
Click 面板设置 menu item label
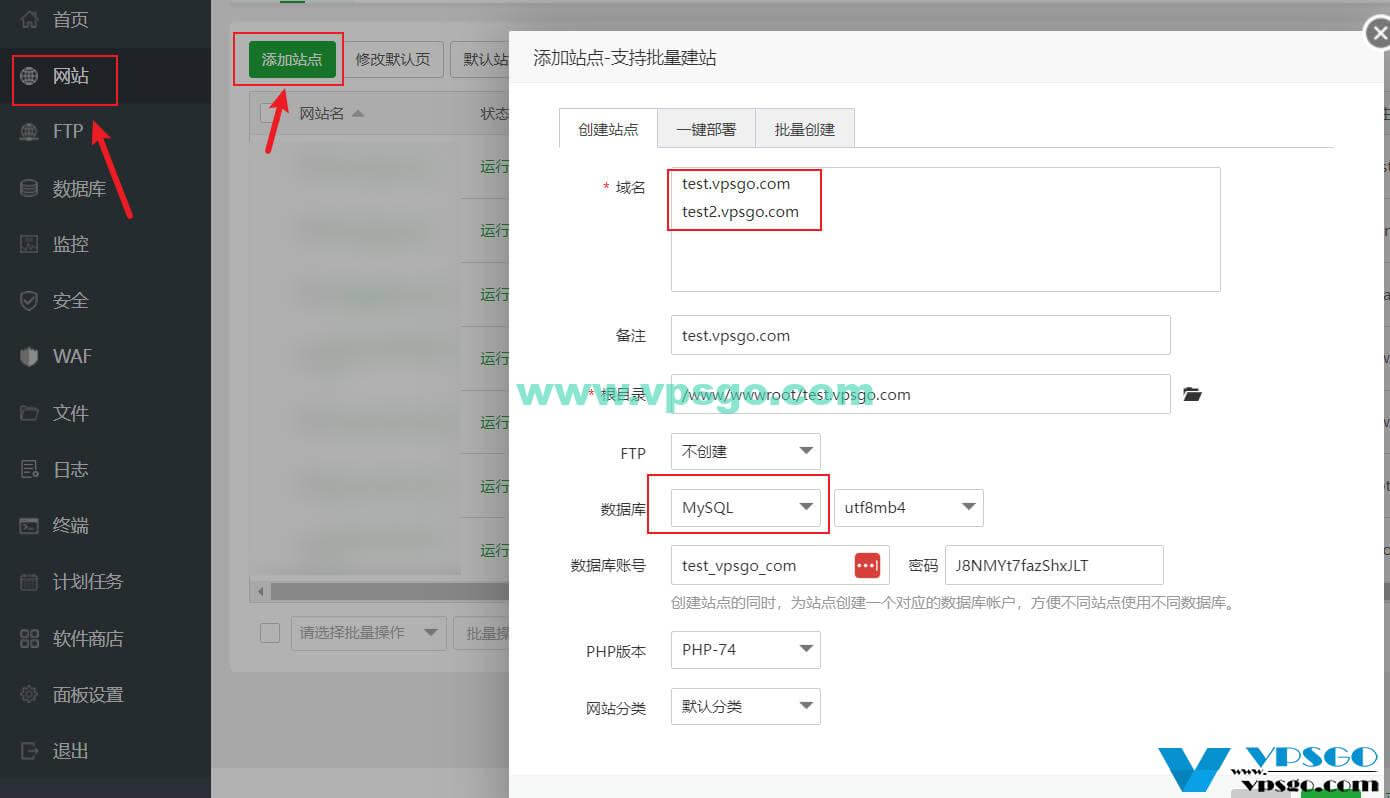pos(88,694)
